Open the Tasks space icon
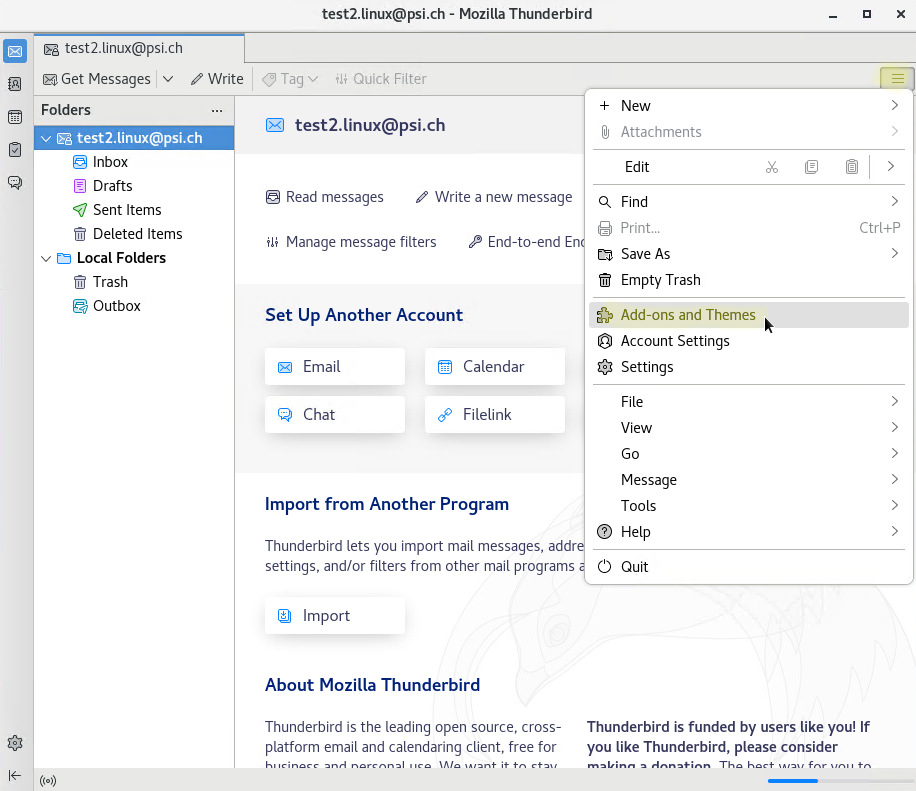916x791 pixels. (x=15, y=150)
